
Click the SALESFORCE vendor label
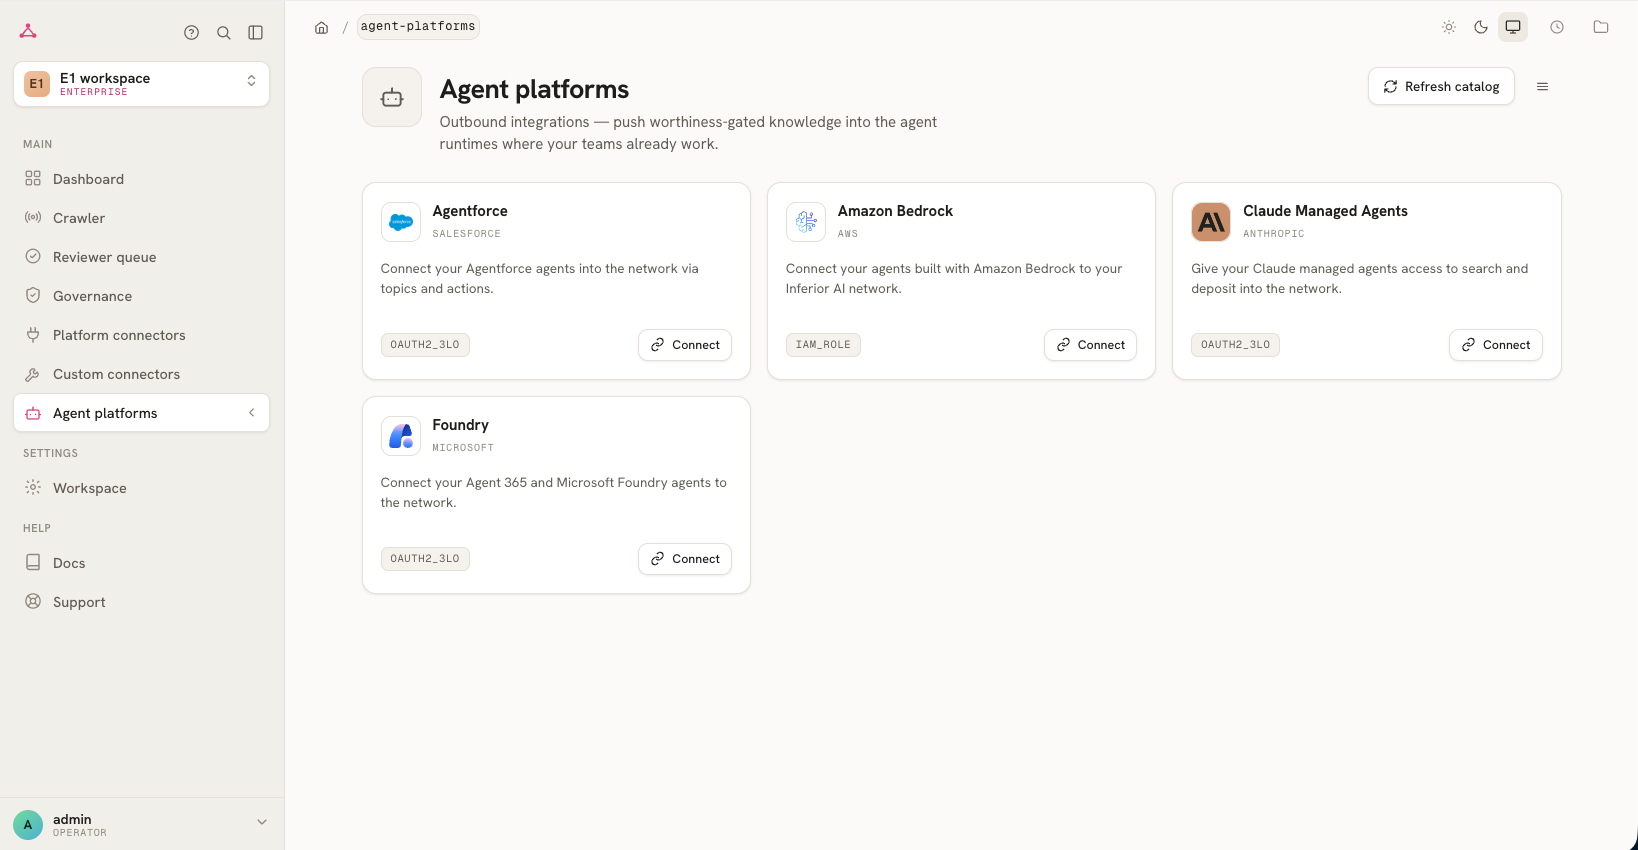coord(467,234)
